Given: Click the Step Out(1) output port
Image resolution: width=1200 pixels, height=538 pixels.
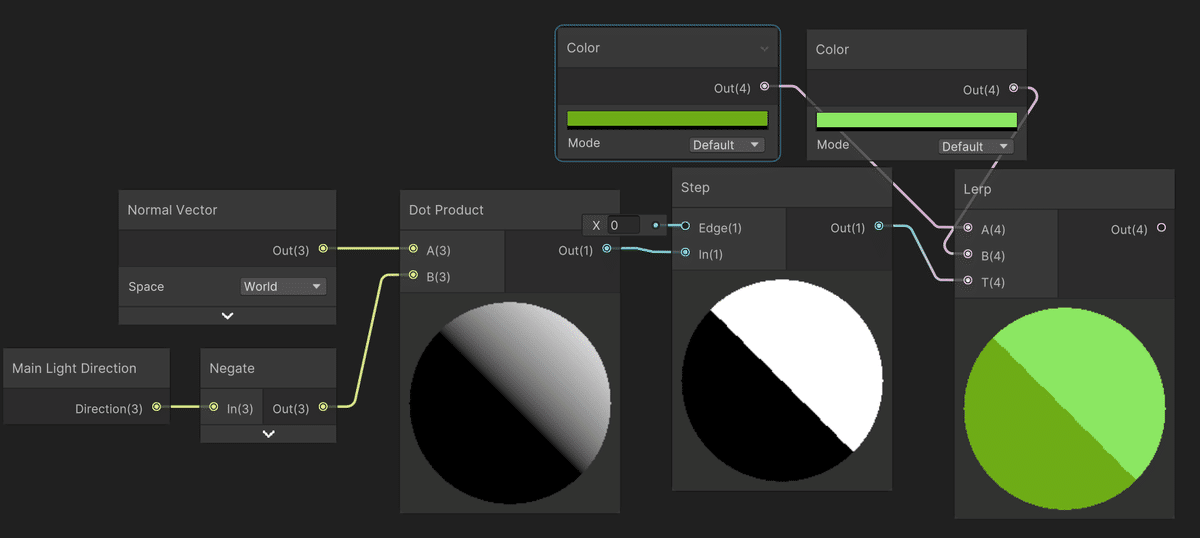Looking at the screenshot, I should (879, 226).
